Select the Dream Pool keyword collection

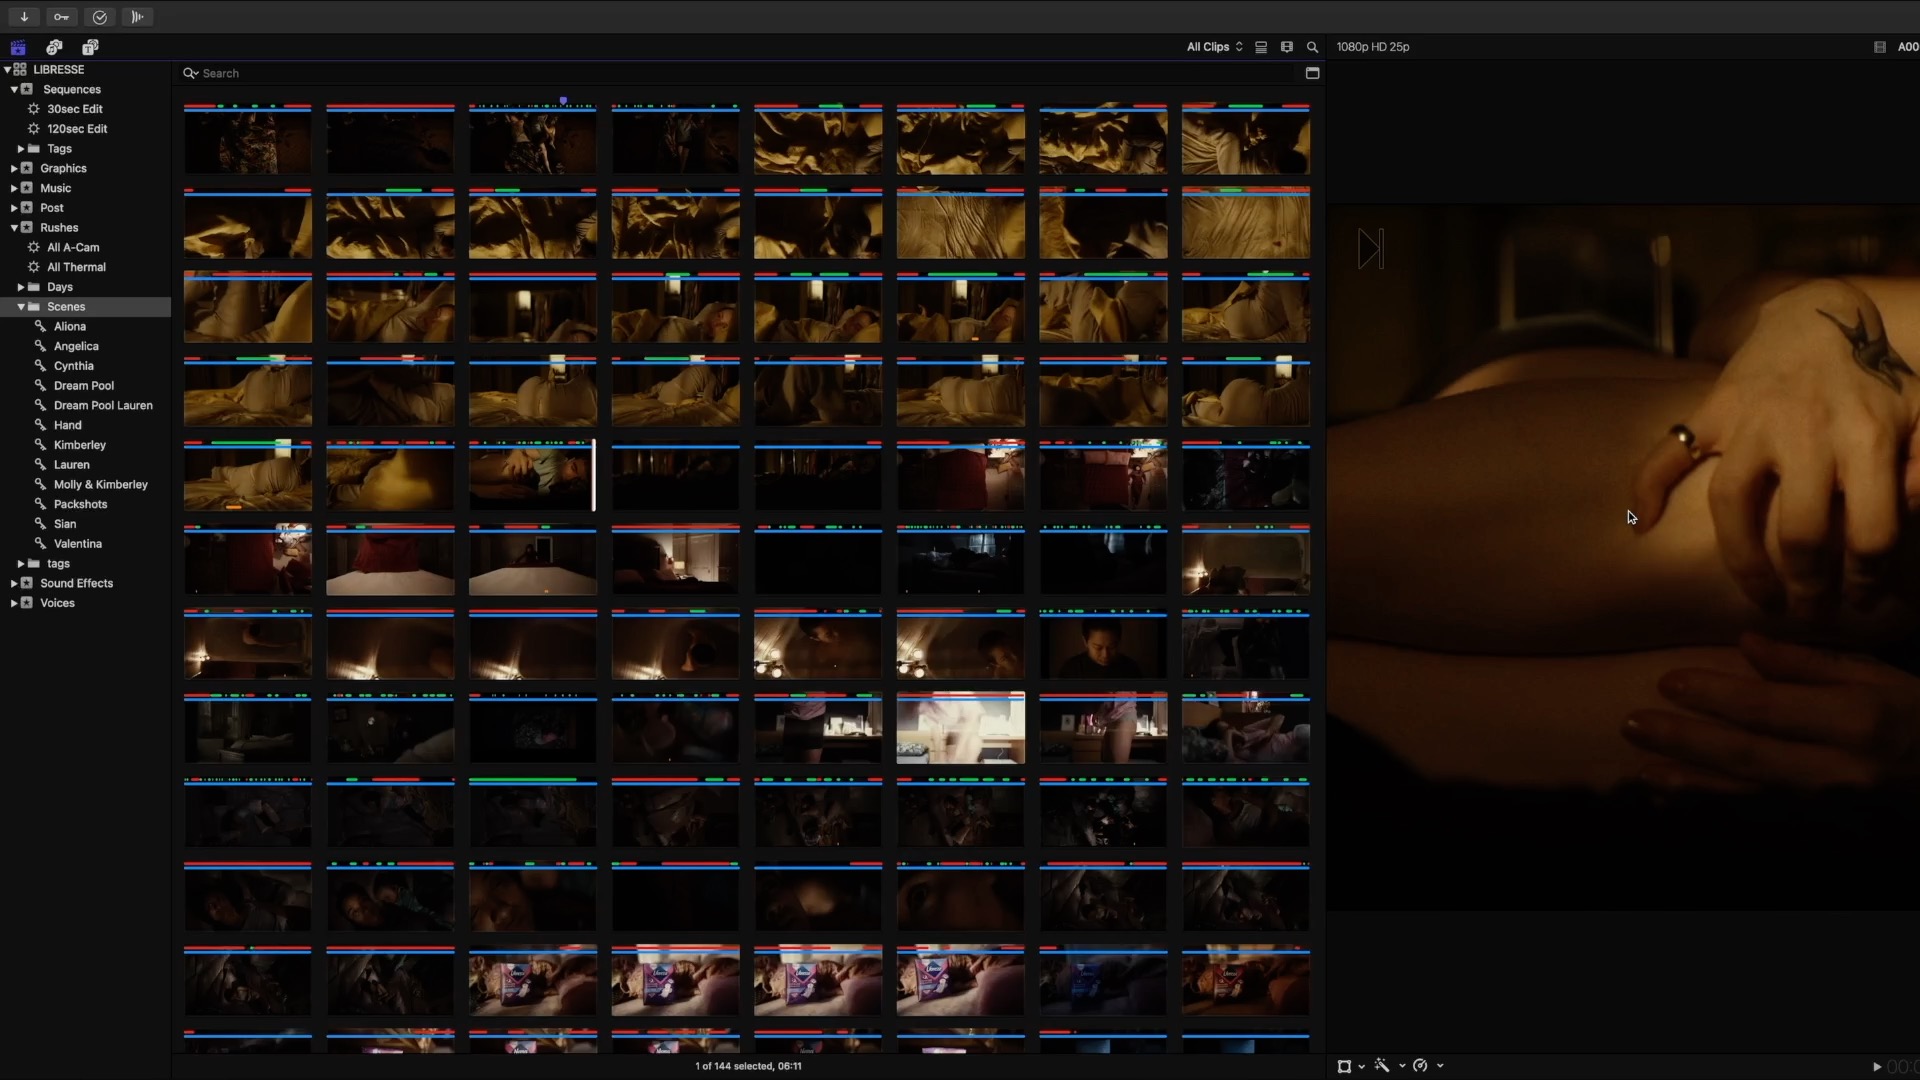pos(83,386)
